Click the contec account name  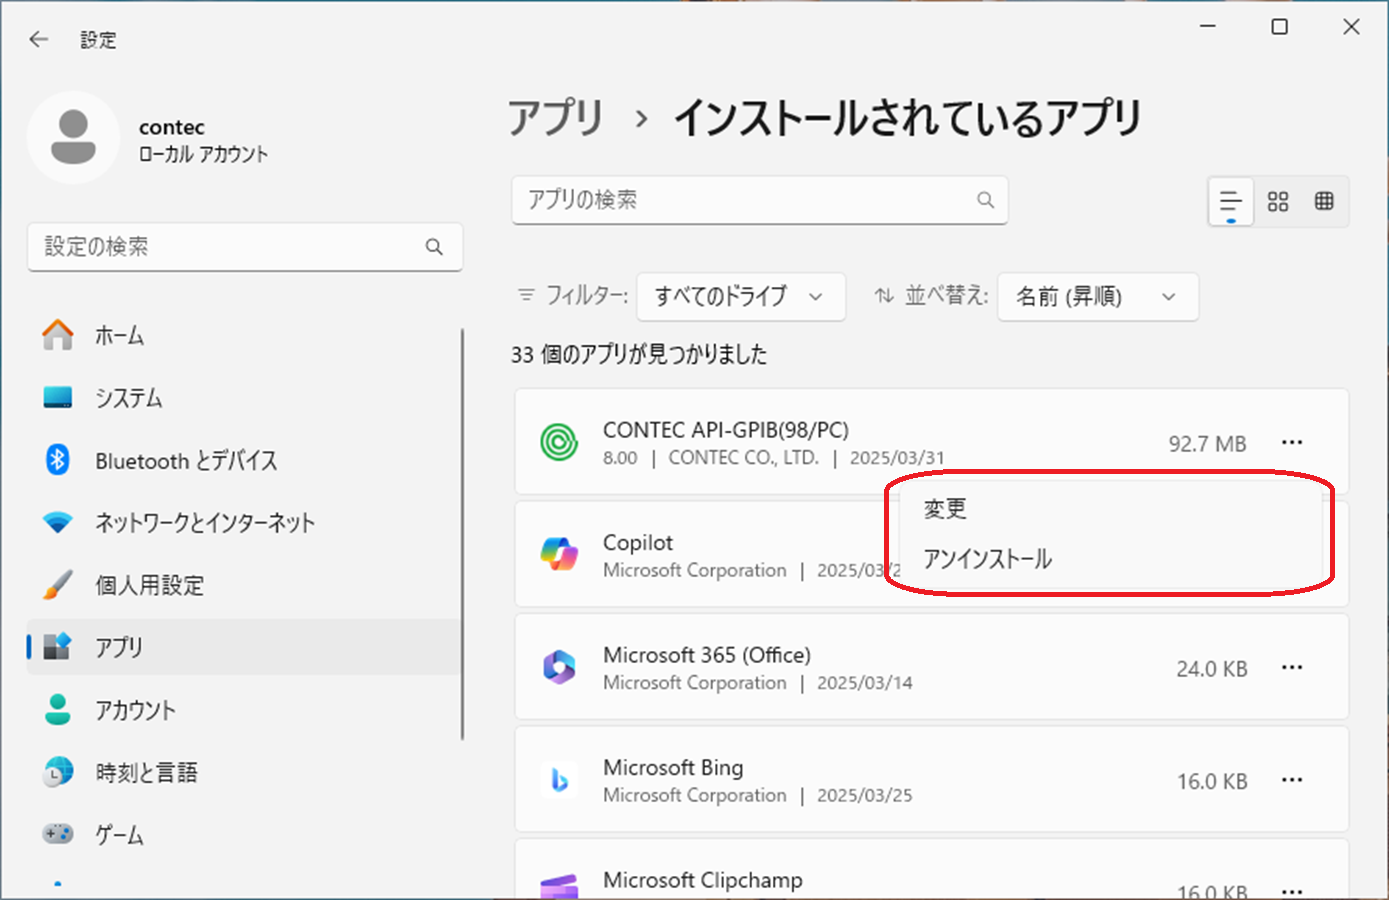point(172,127)
